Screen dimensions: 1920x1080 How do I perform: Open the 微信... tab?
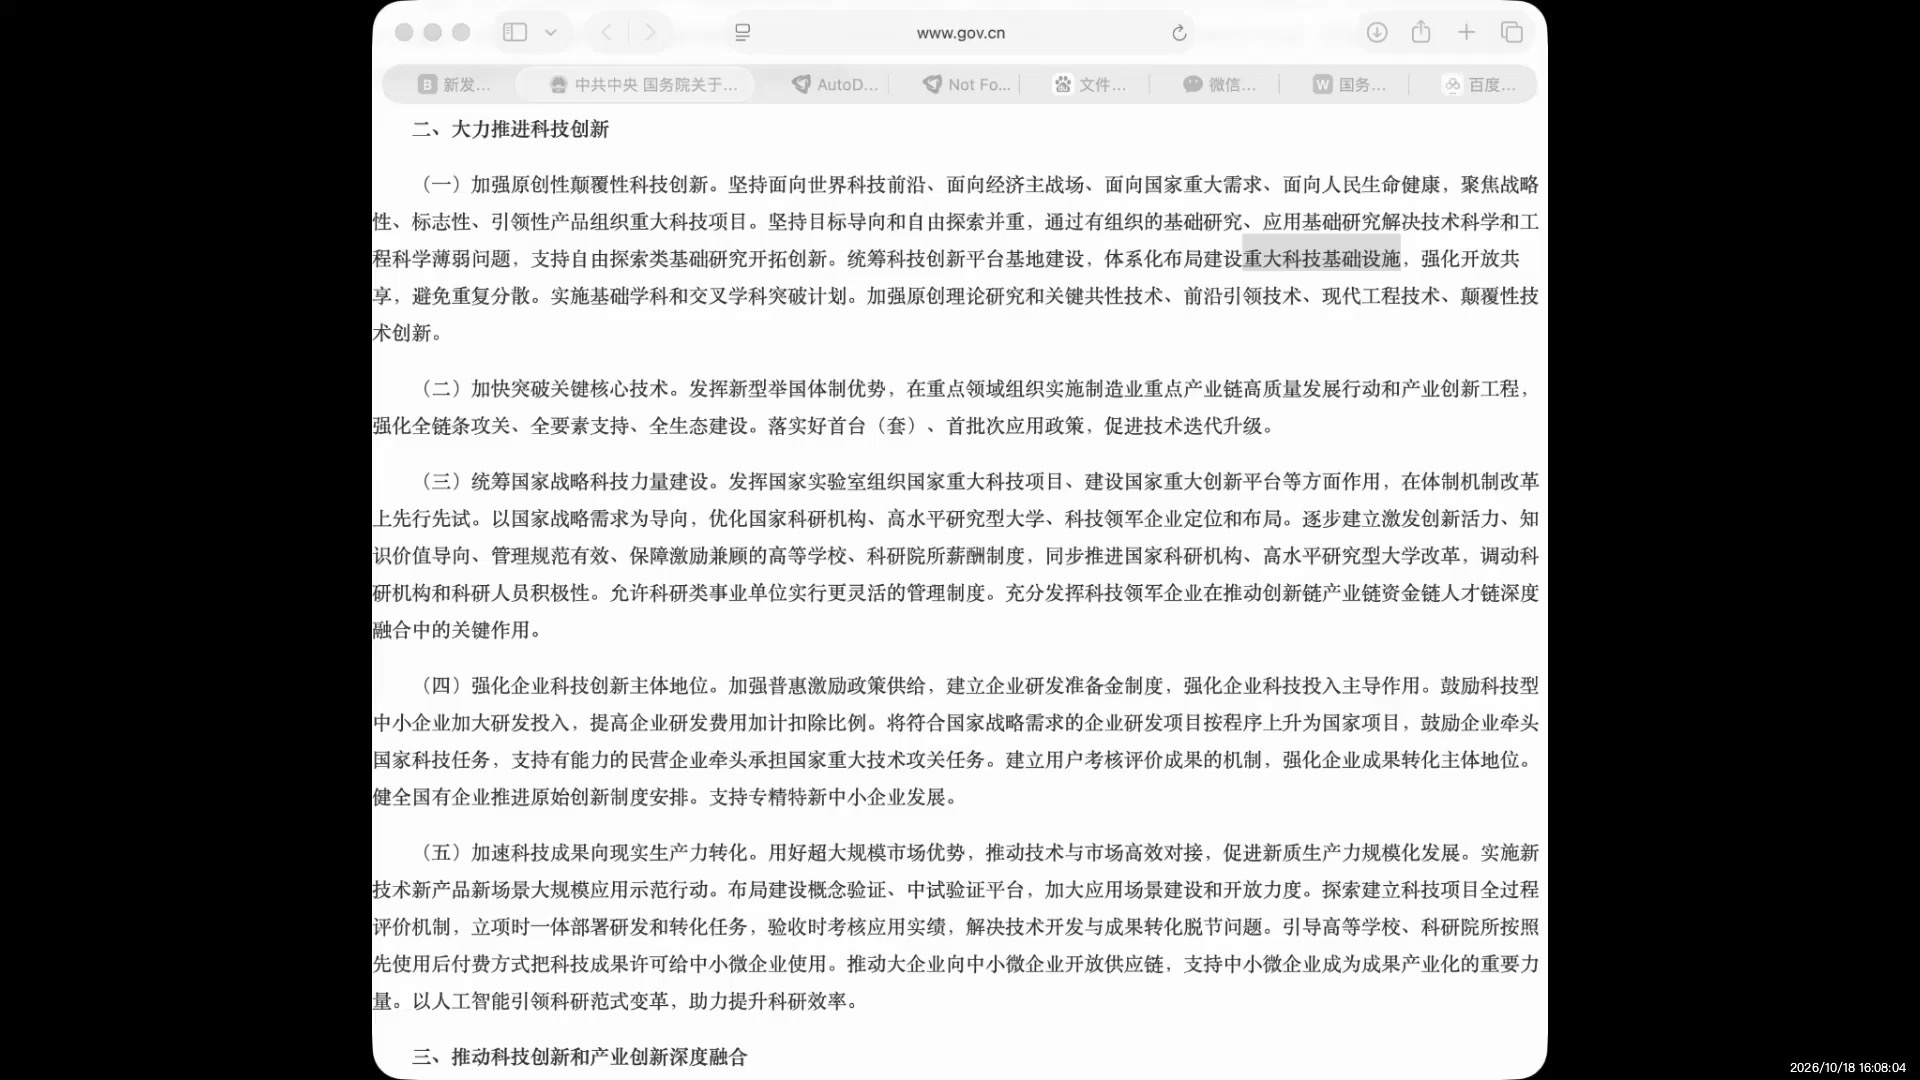point(1219,85)
